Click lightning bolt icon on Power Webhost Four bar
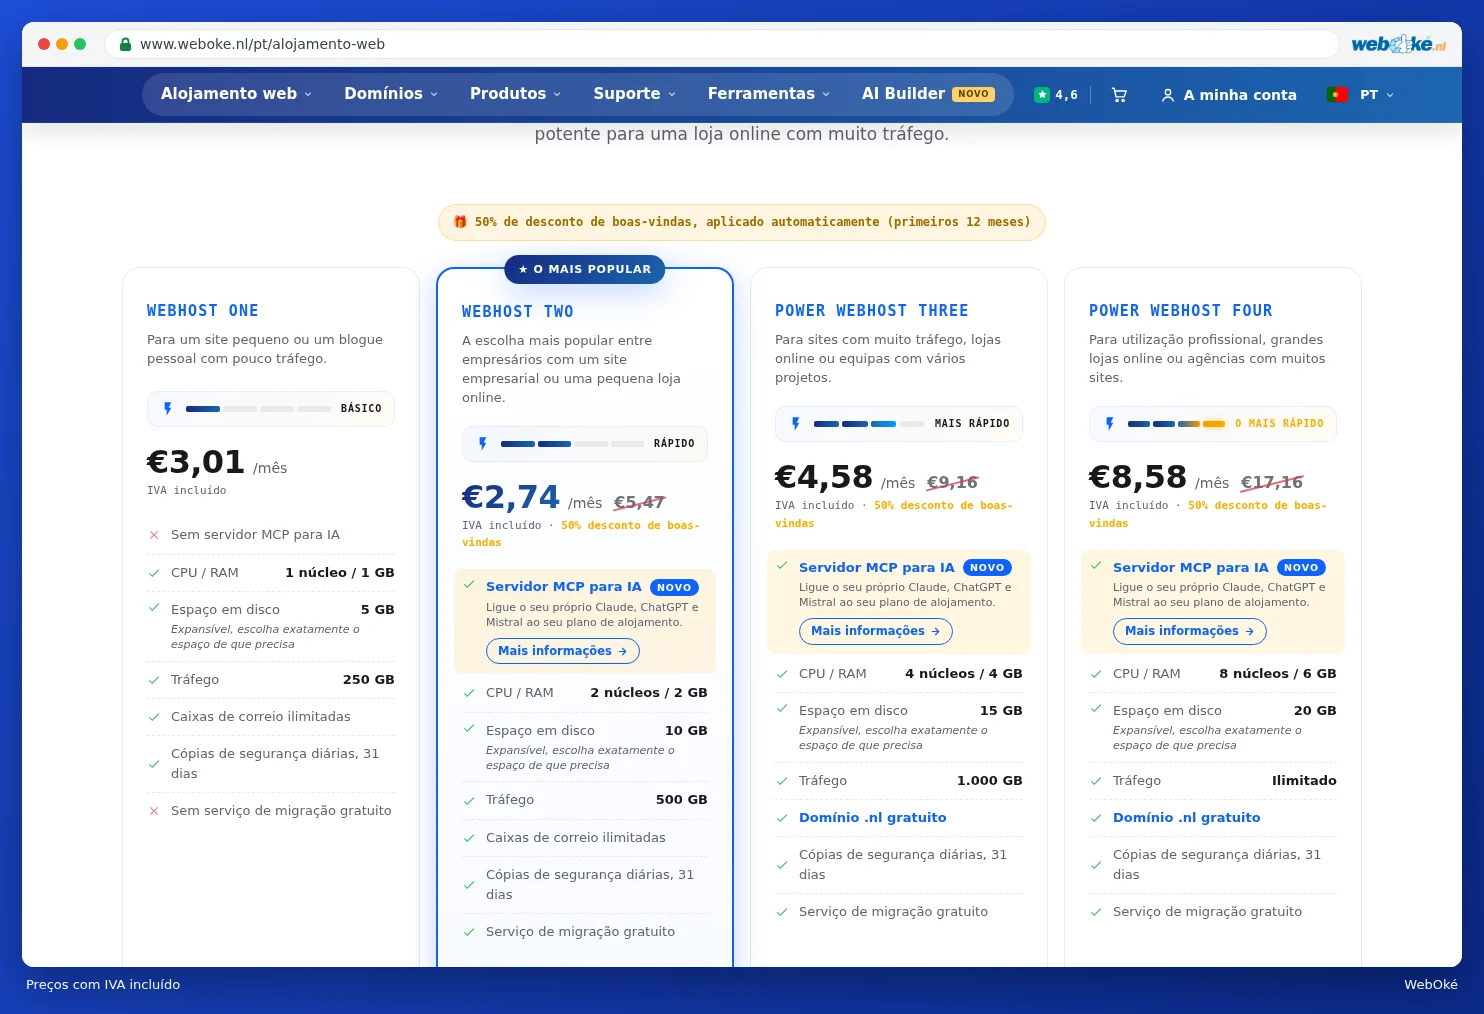Screen dimensions: 1484x1014 (1110, 423)
